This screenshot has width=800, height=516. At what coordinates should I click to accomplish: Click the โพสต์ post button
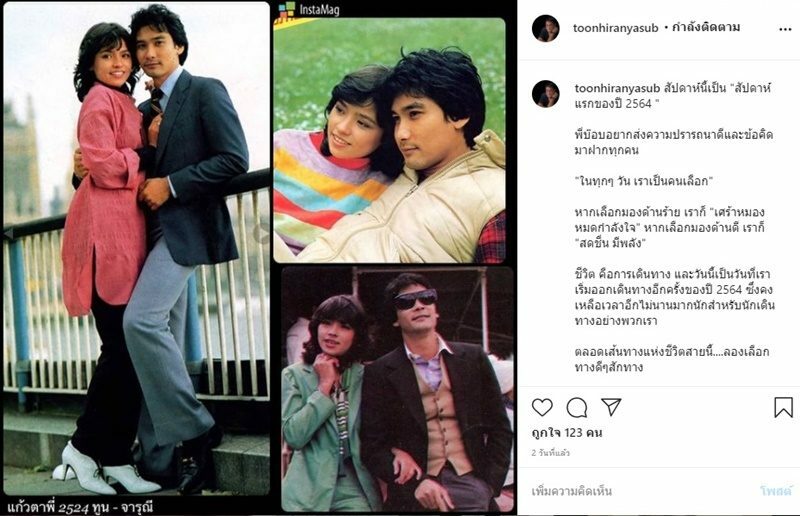777,491
